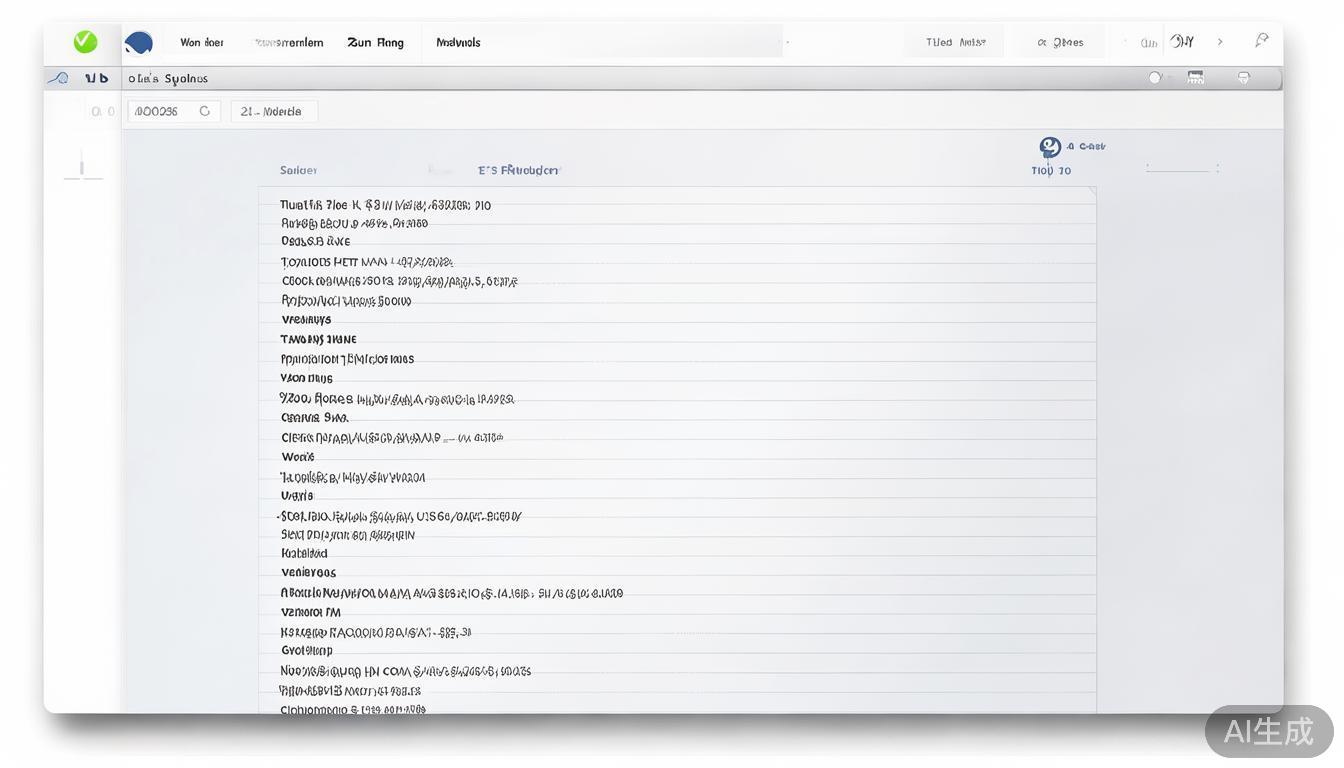The image size is (1344, 768).
Task: Click the 'Tlled Anls' button
Action: (955, 42)
